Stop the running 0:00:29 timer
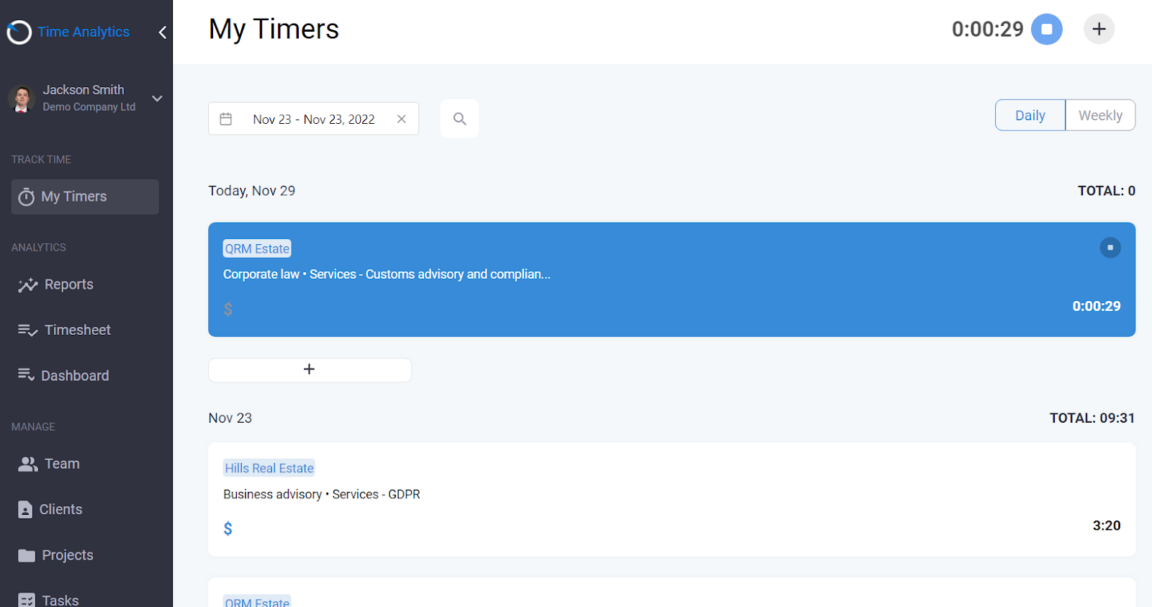Screen dimensions: 1152x607 coord(1046,29)
